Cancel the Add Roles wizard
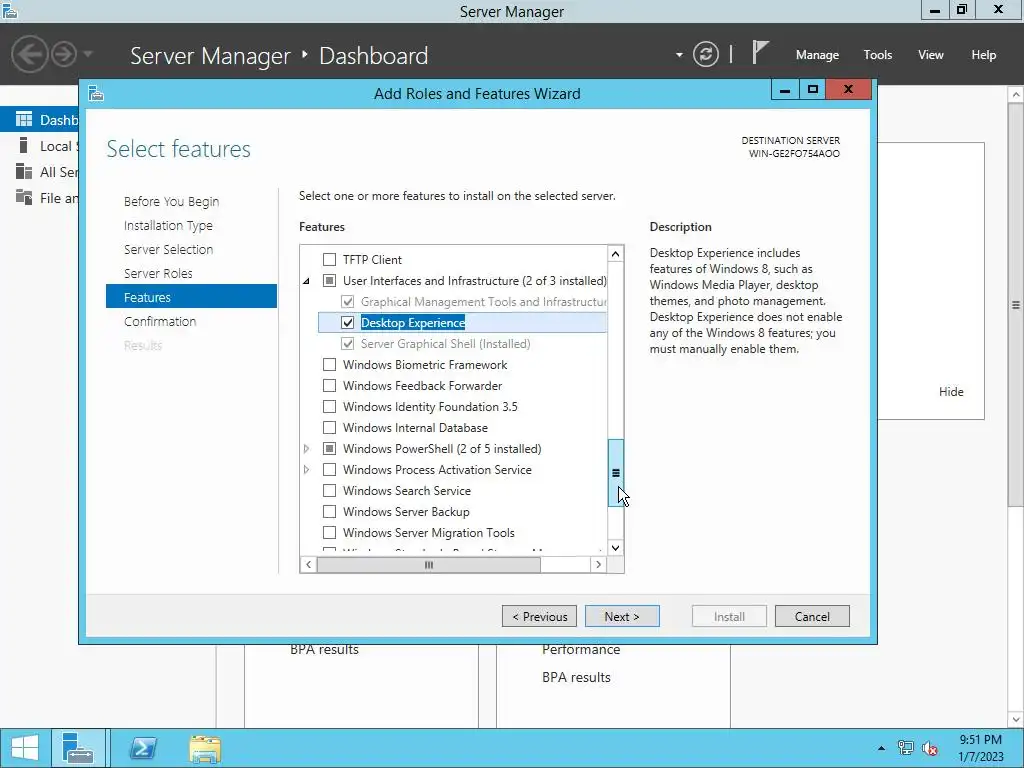 tap(812, 616)
